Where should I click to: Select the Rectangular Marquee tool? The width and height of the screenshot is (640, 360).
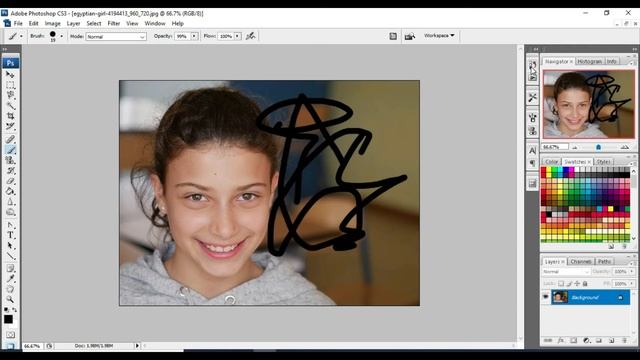pos(10,85)
